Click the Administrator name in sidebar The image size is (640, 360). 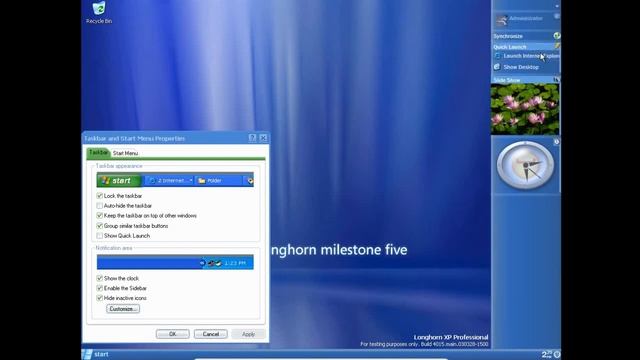tap(526, 18)
